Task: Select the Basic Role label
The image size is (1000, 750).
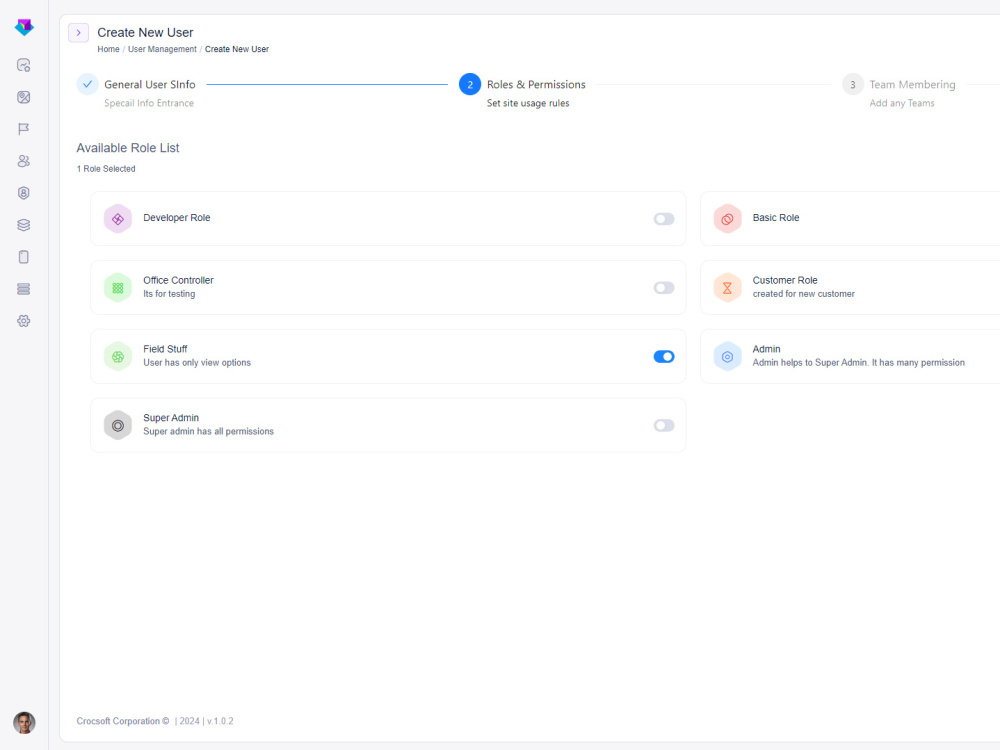Action: pos(776,217)
